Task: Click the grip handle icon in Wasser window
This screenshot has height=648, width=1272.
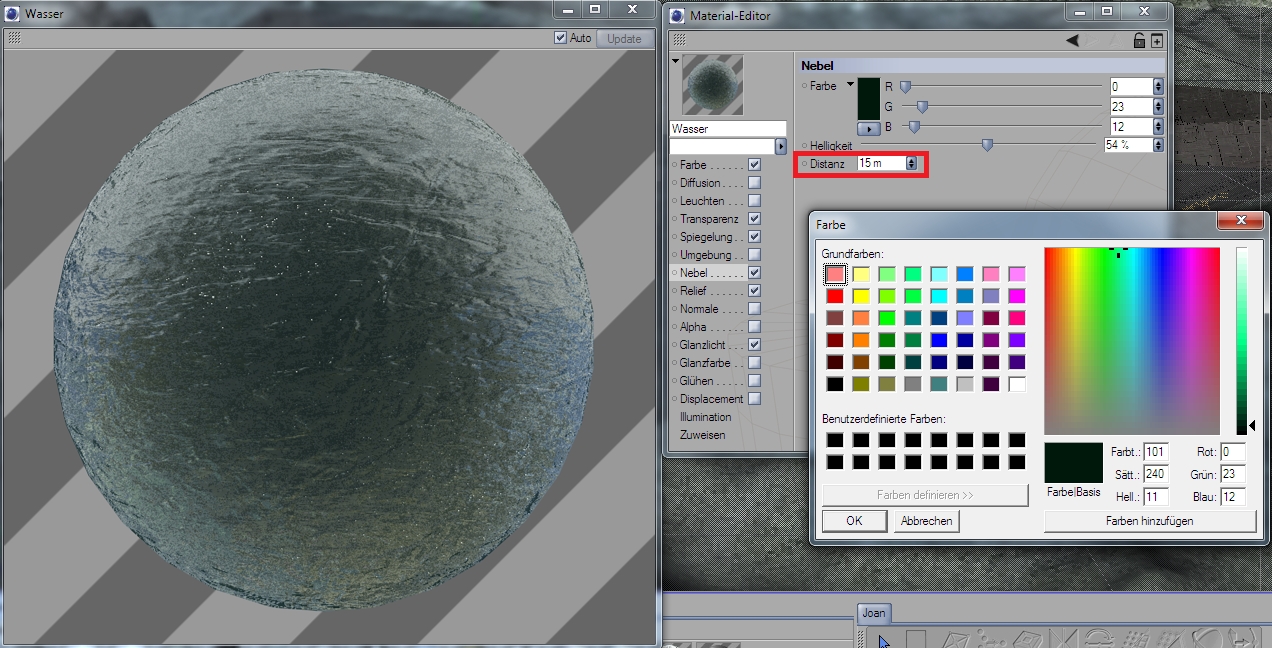Action: [x=14, y=39]
